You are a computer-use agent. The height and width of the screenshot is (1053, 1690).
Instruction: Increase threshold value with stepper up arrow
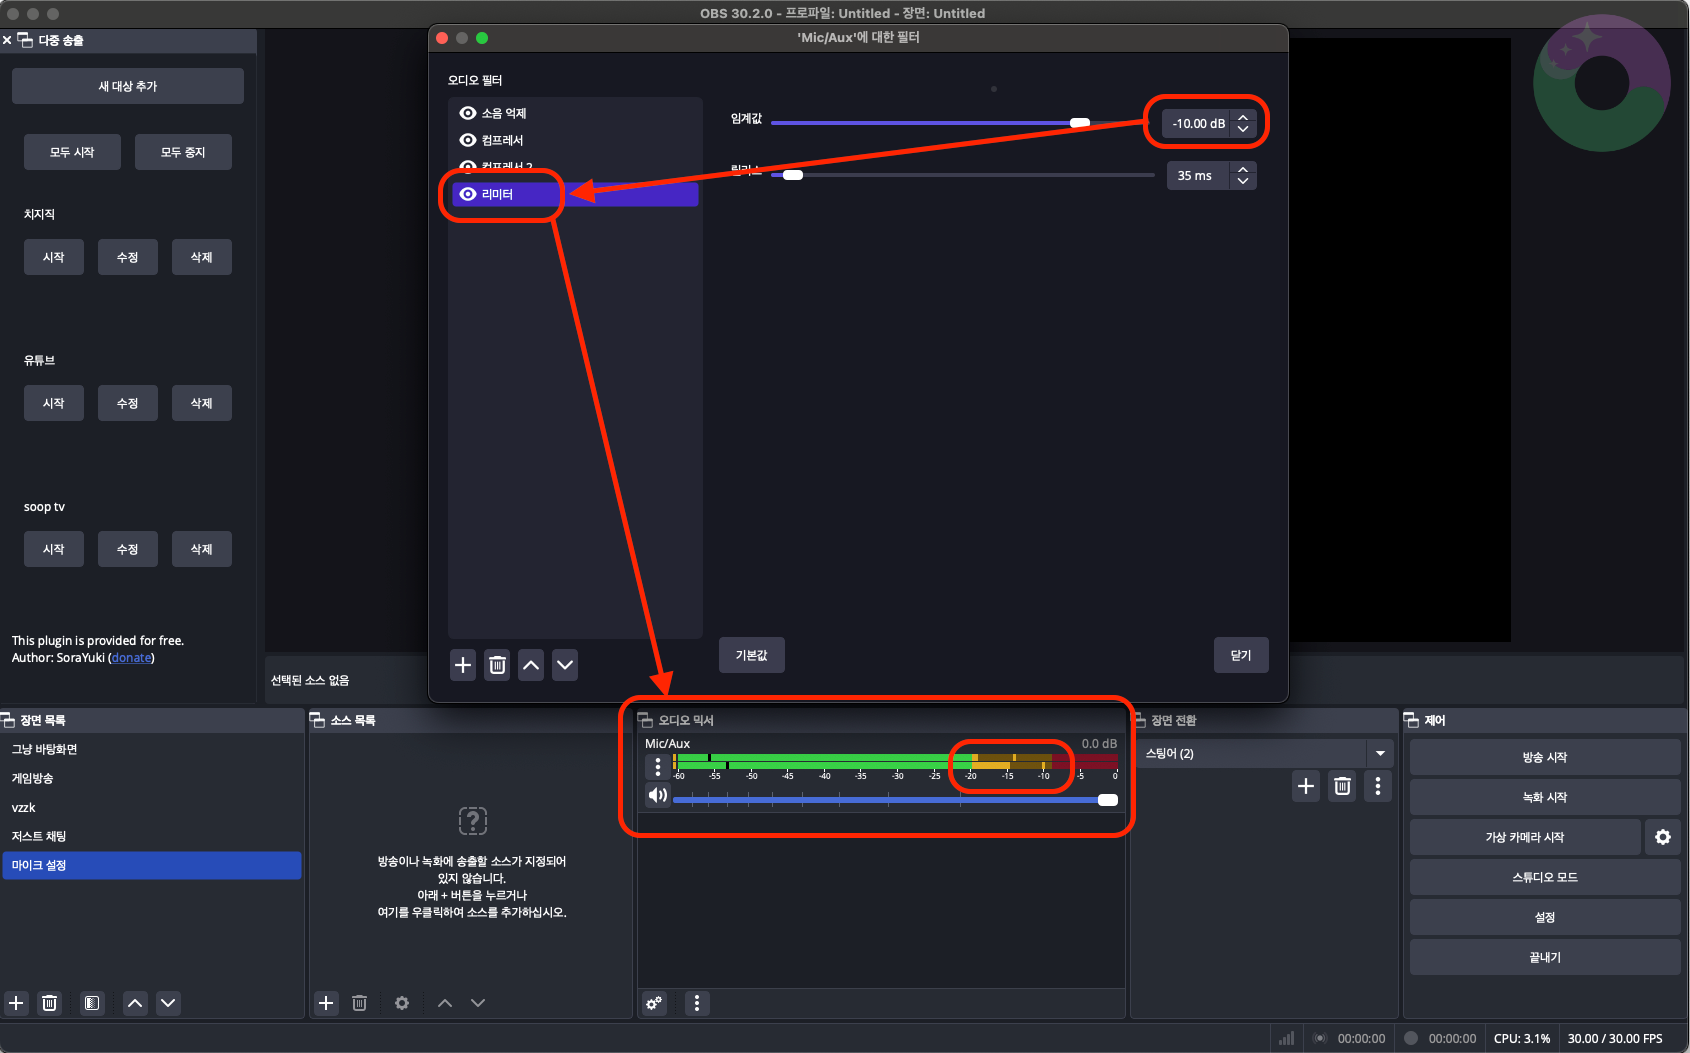[1243, 117]
